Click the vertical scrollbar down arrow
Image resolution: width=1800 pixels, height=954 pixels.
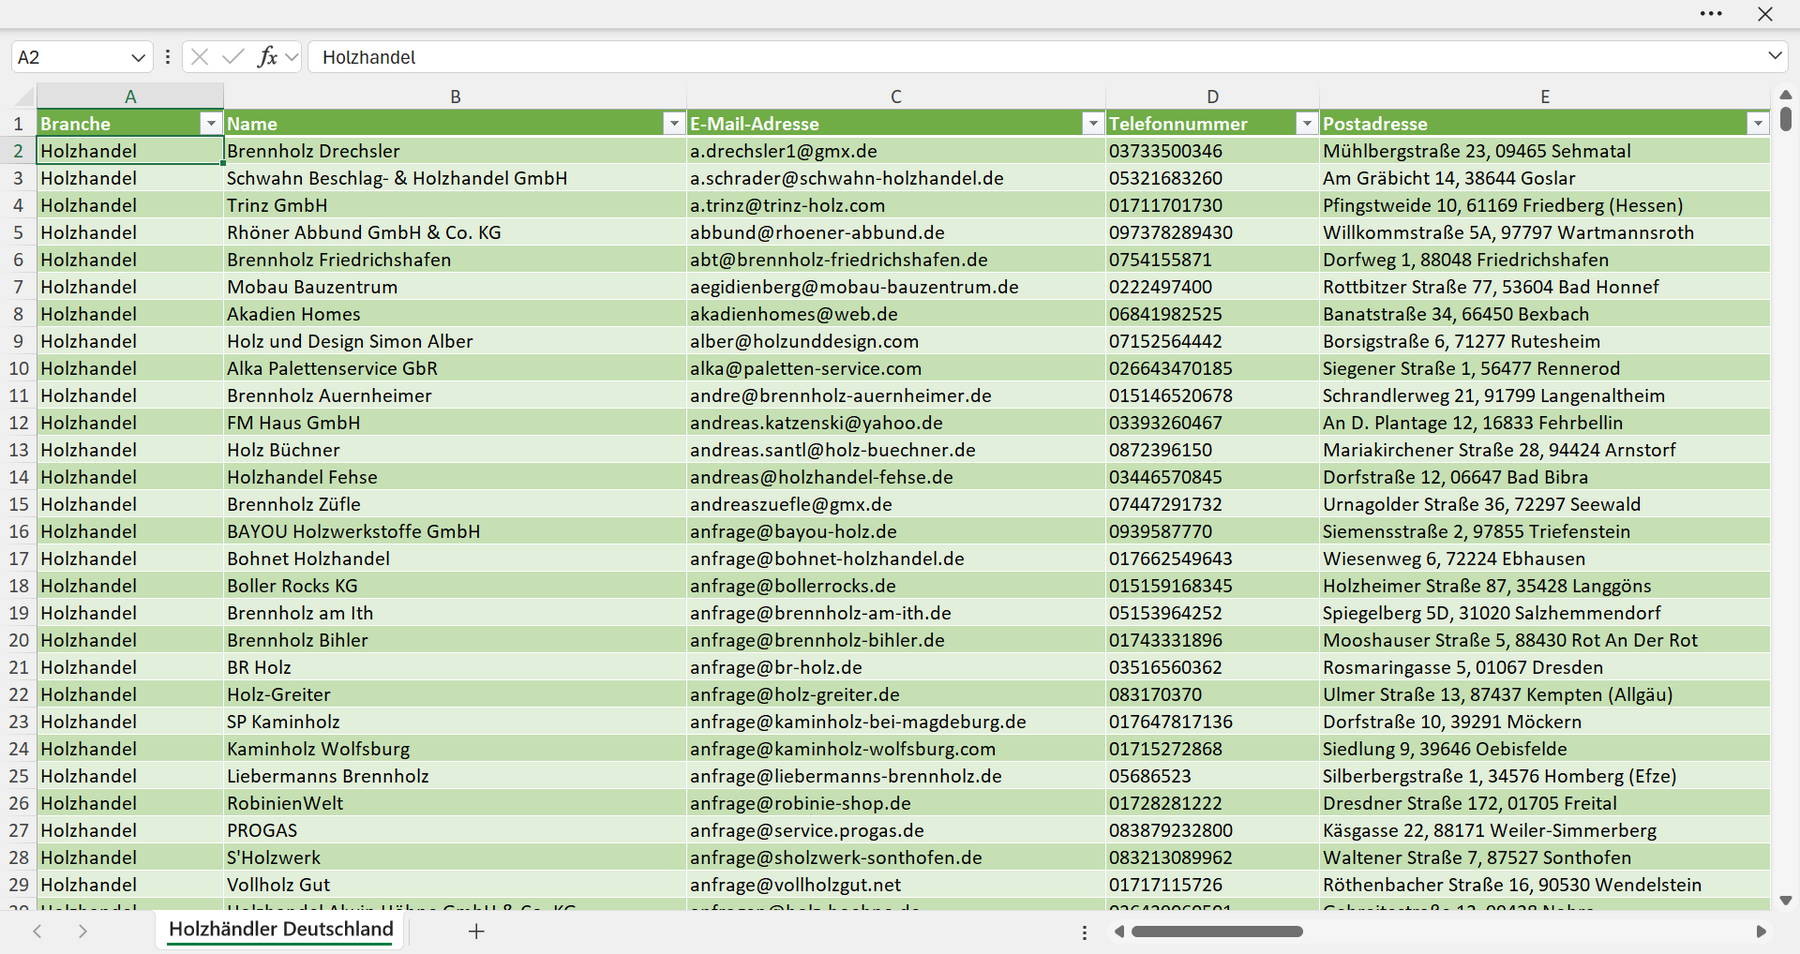1786,900
